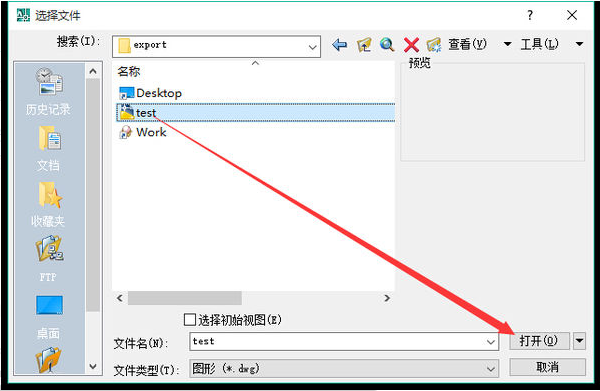This screenshot has width=600, height=391.
Task: Go up one folder level
Action: click(364, 45)
